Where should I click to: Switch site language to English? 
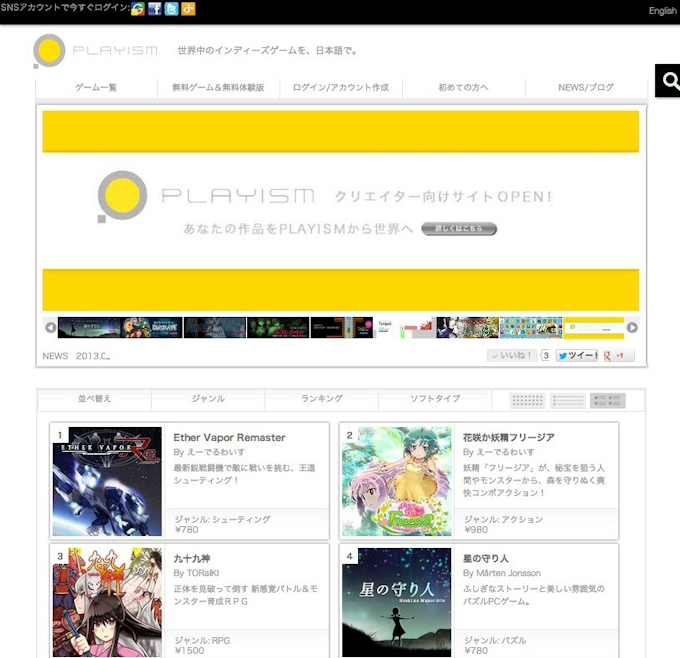coord(662,11)
